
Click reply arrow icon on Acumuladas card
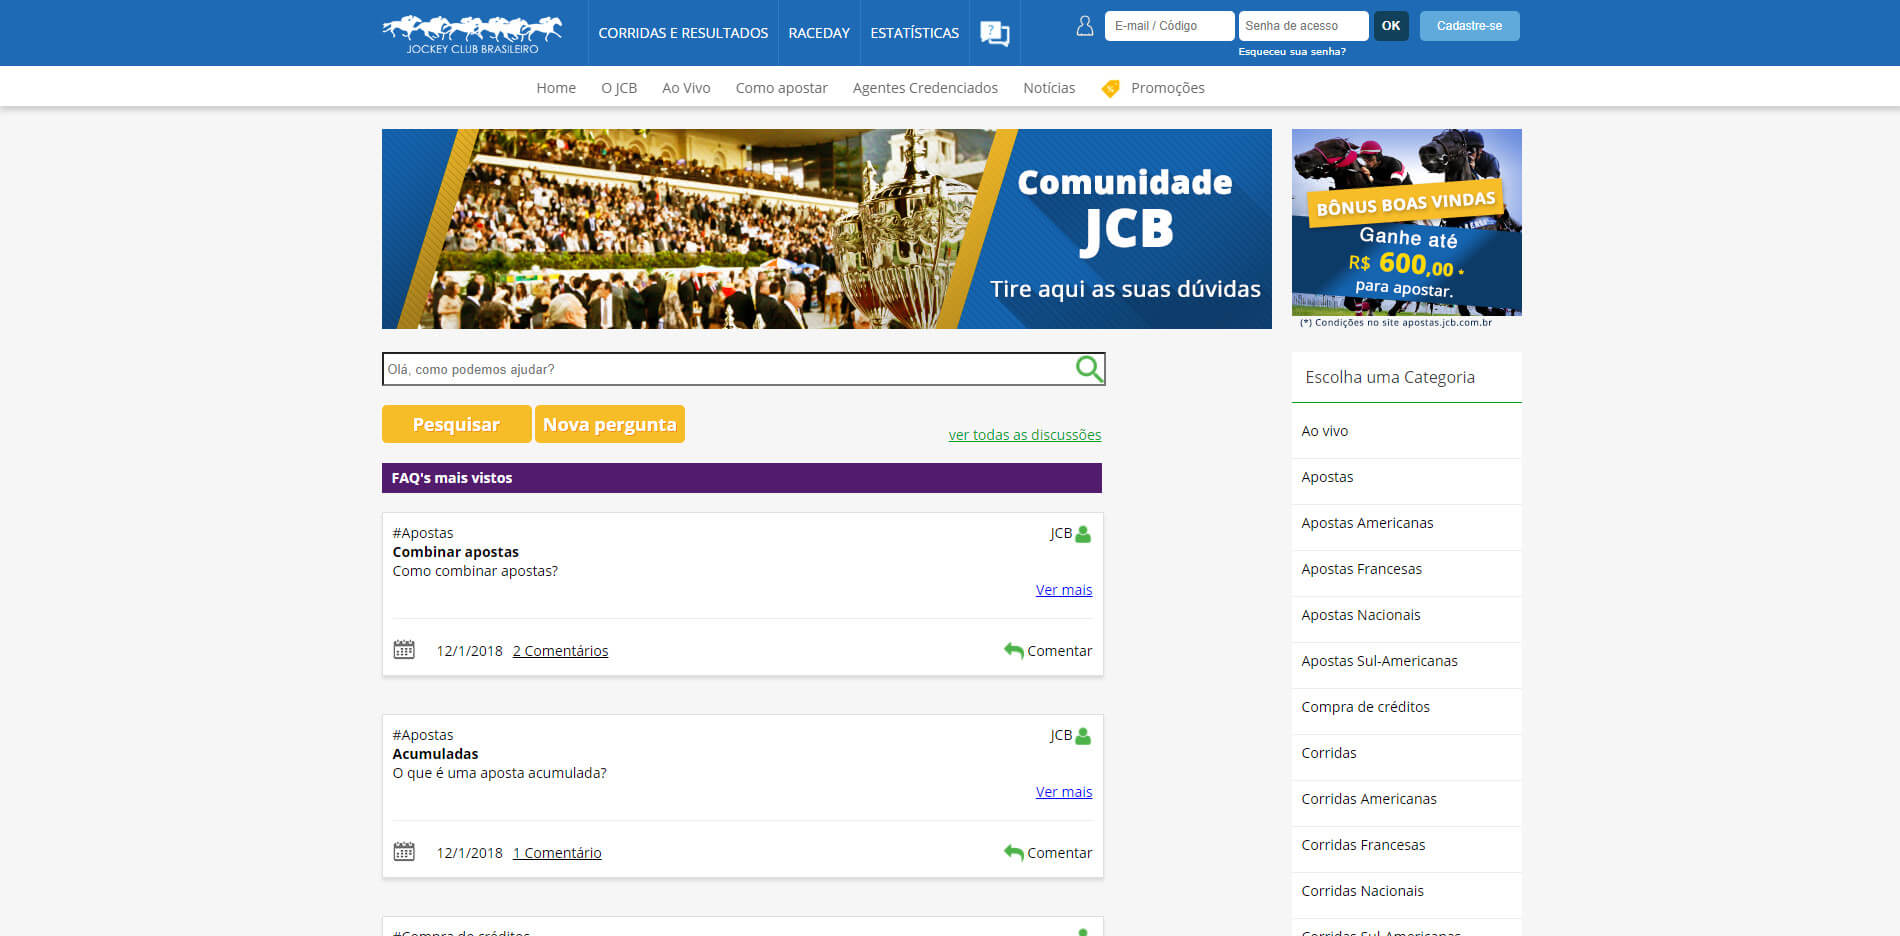point(1013,853)
